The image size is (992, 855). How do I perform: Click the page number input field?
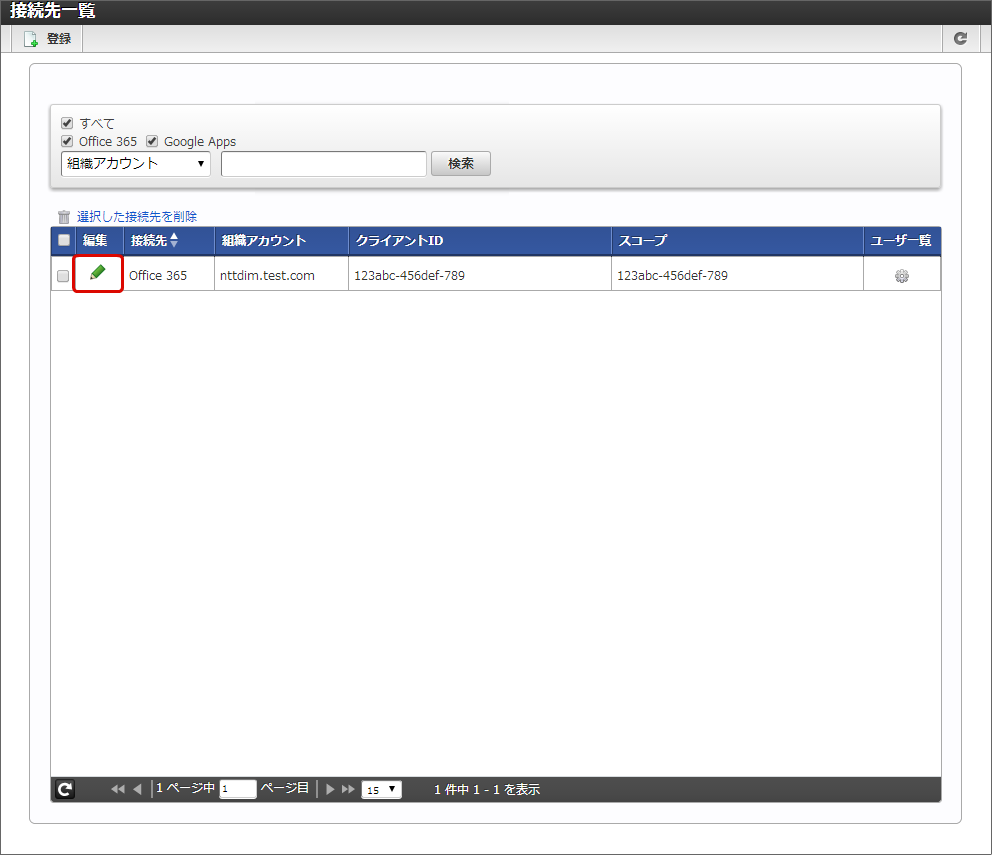click(237, 789)
